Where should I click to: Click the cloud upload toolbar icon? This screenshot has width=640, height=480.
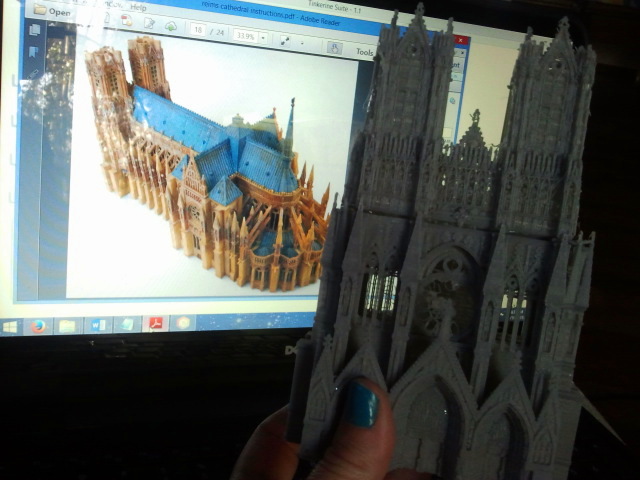pos(170,25)
